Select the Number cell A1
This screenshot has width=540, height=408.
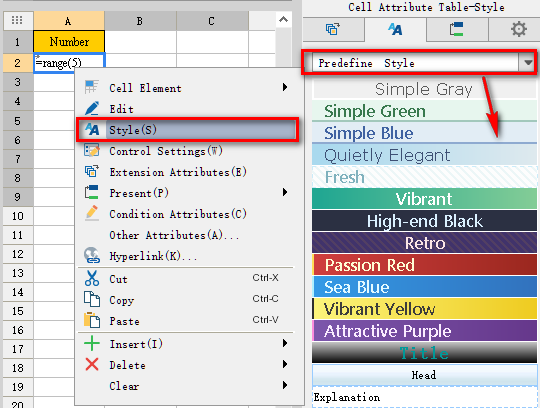pos(69,42)
